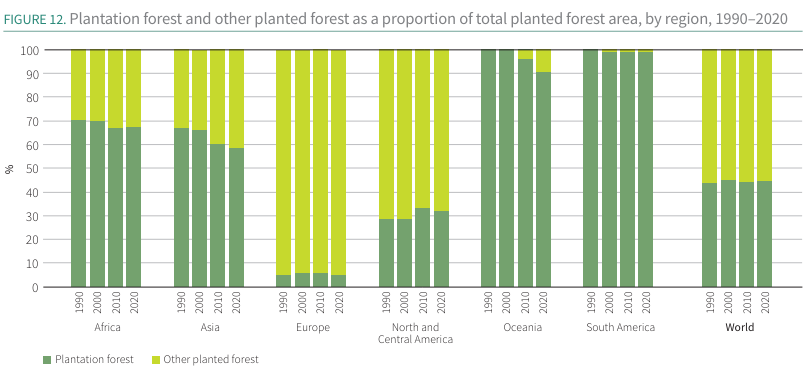Image resolution: width=810 pixels, height=371 pixels.
Task: Click the Other planted forest legend swatch
Action: [x=155, y=359]
